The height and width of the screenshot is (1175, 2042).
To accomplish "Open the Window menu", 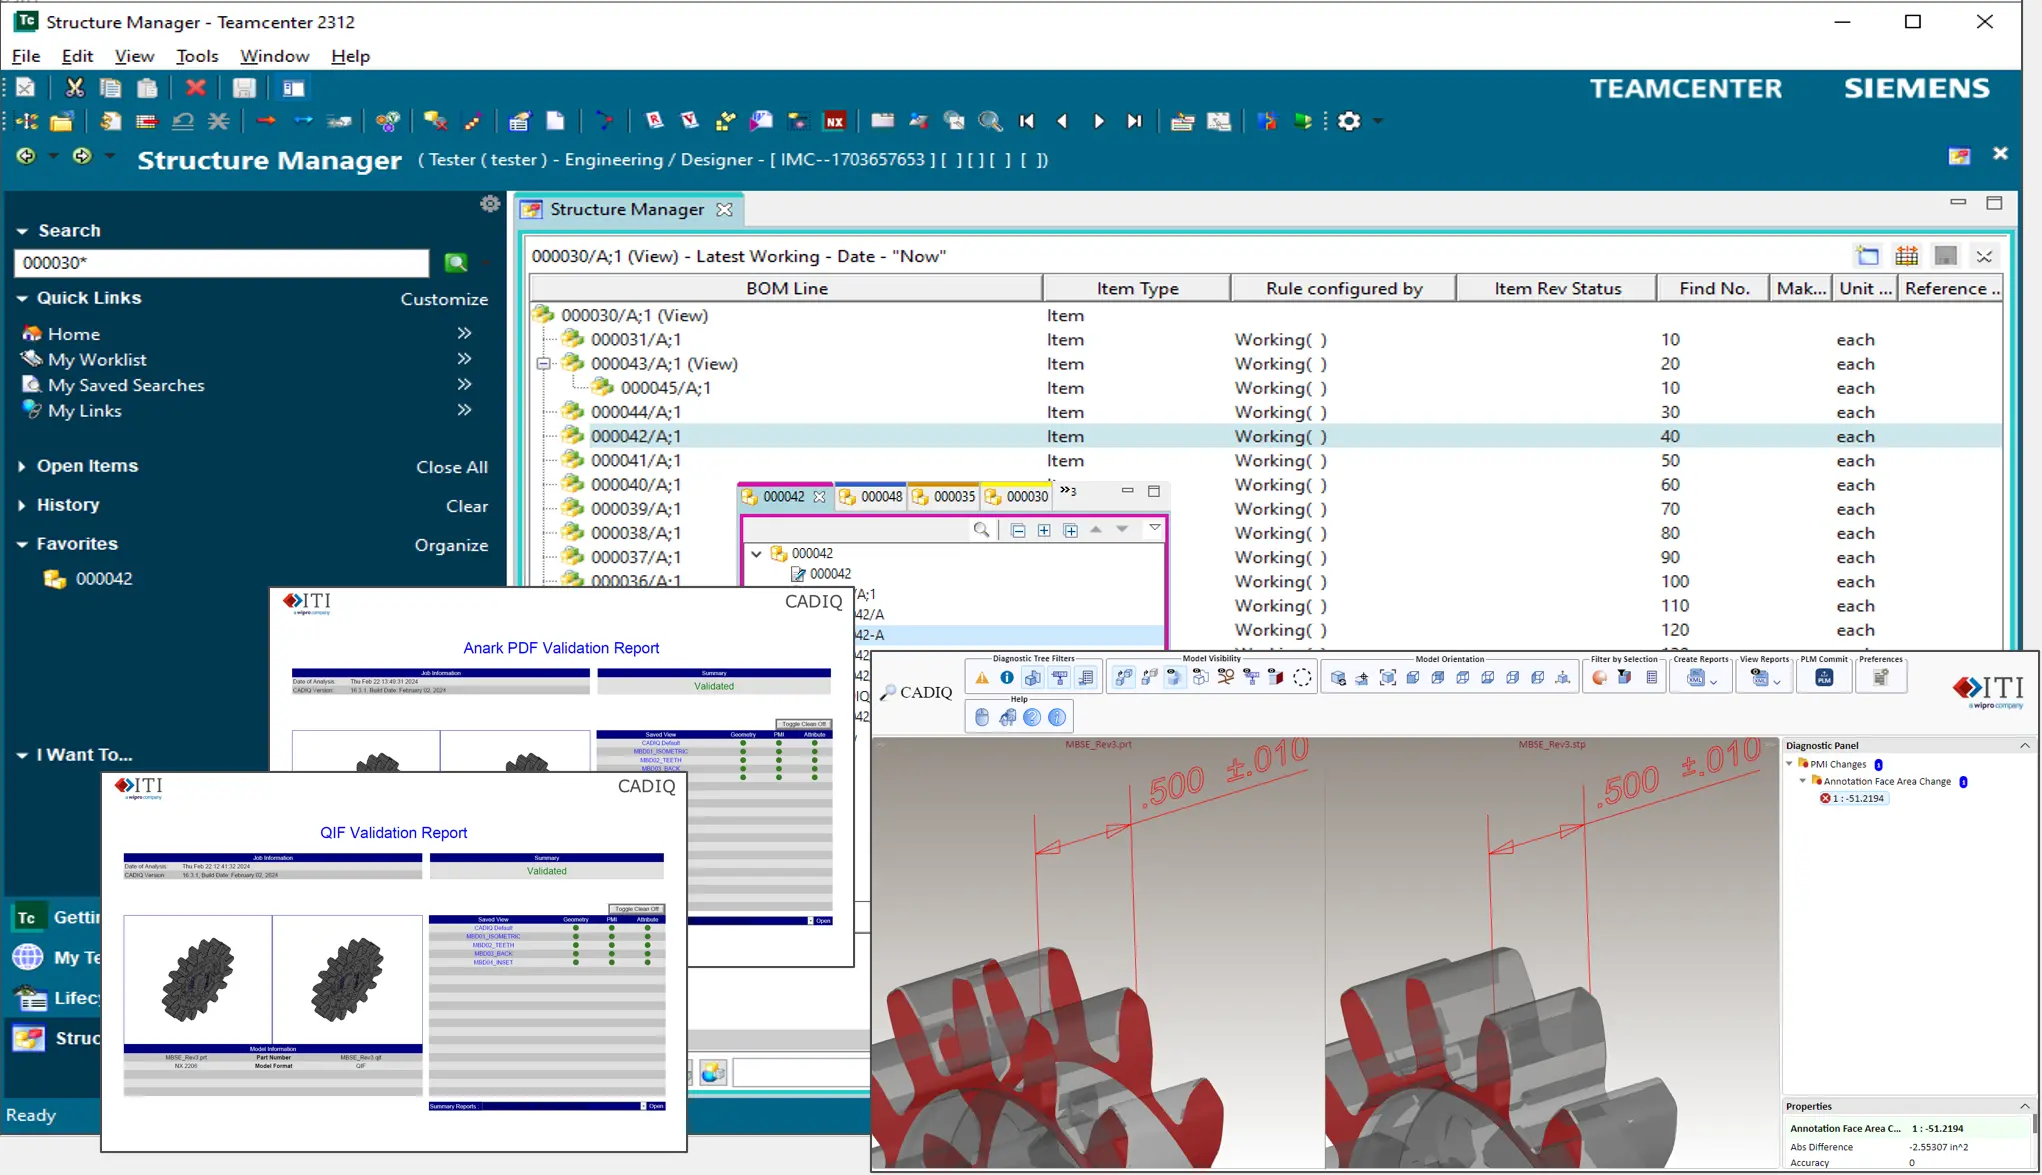I will coord(274,56).
